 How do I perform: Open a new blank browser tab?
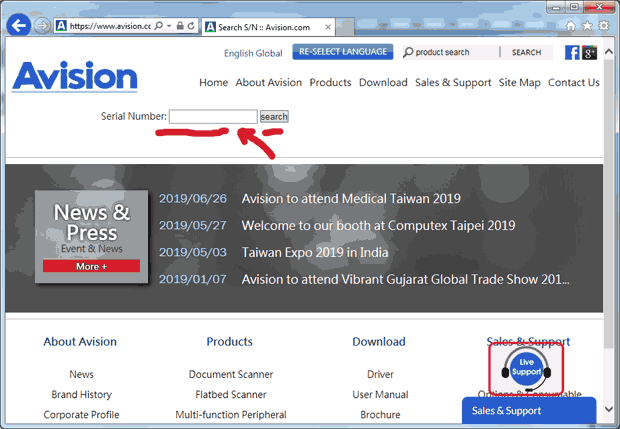[x=345, y=27]
